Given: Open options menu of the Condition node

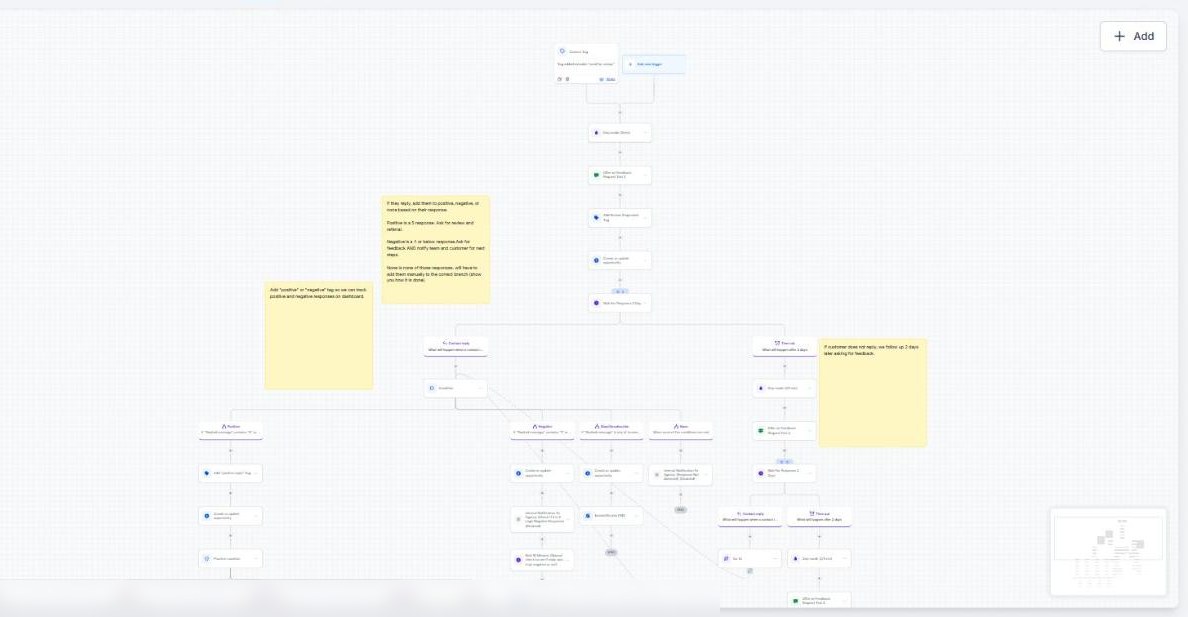Looking at the screenshot, I should coord(481,388).
